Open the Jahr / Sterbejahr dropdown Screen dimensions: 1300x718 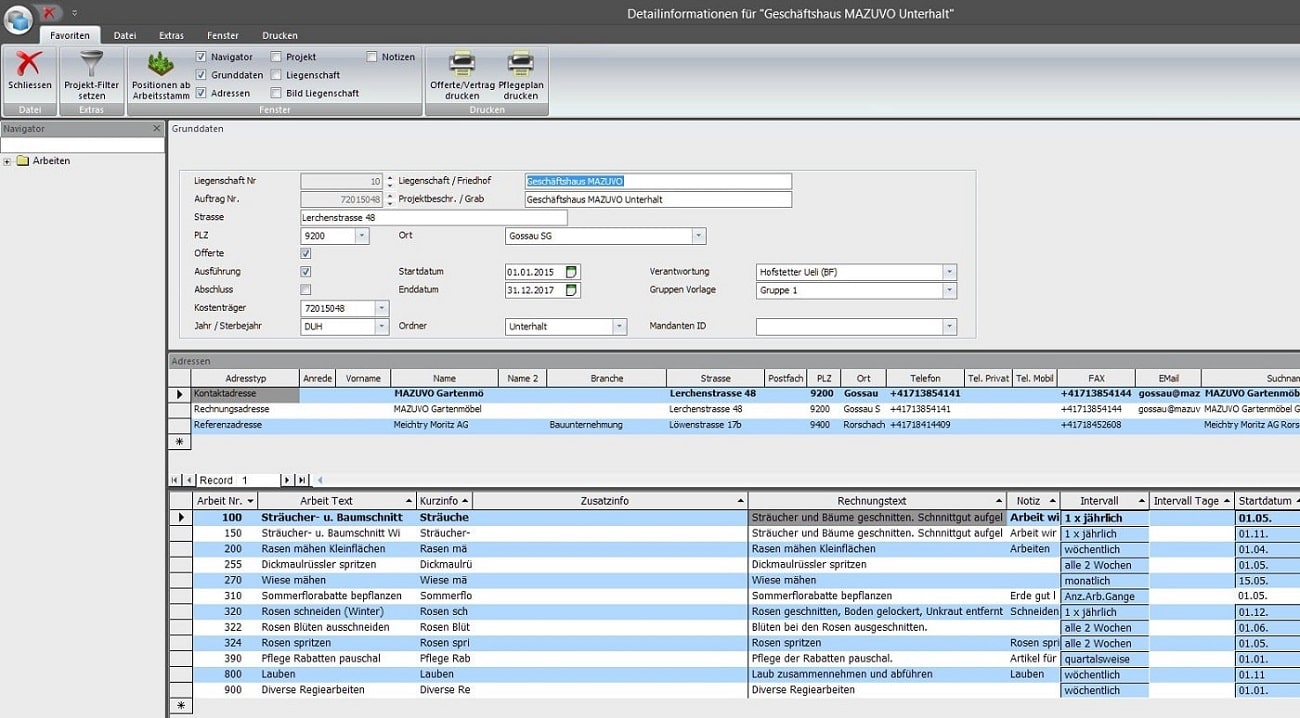tap(382, 326)
